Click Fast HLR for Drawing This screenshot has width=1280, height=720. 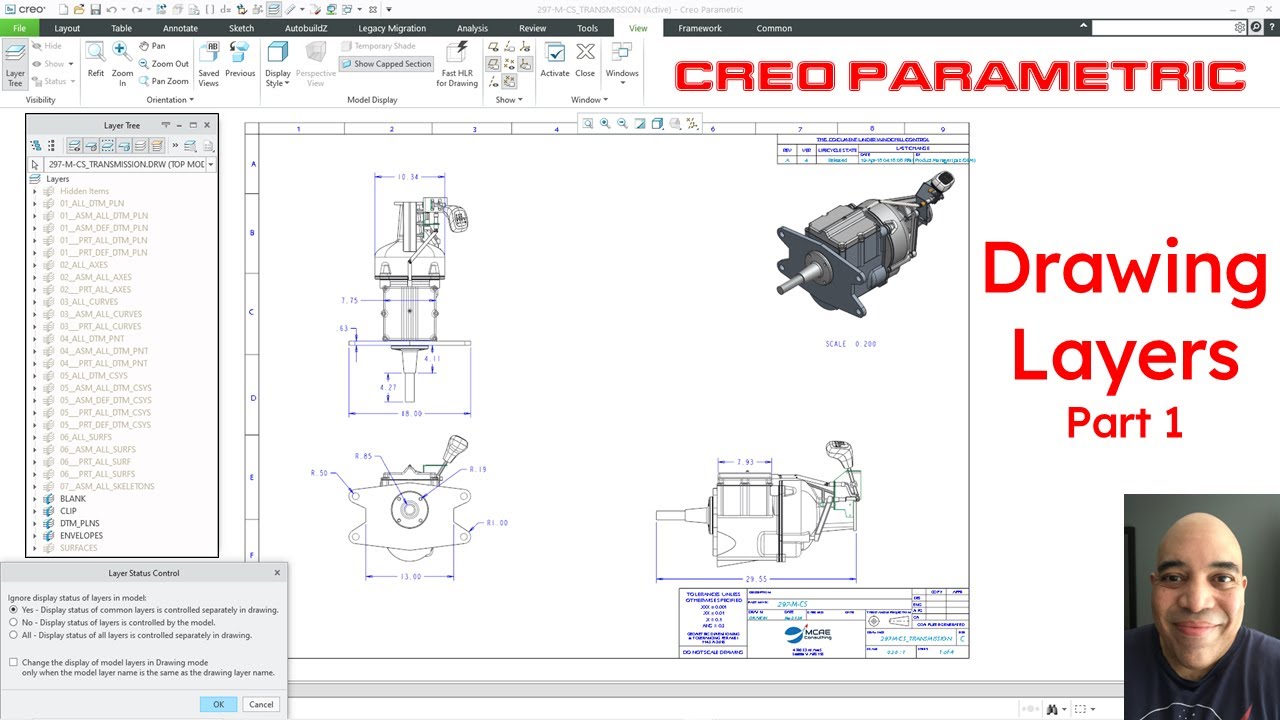(x=457, y=64)
